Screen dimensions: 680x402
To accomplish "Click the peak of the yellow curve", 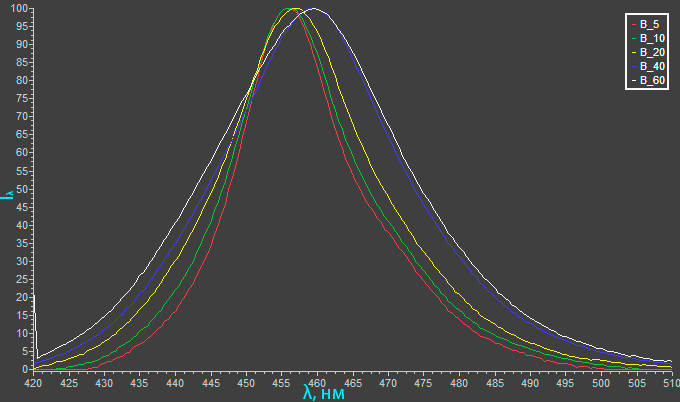I will pyautogui.click(x=295, y=9).
